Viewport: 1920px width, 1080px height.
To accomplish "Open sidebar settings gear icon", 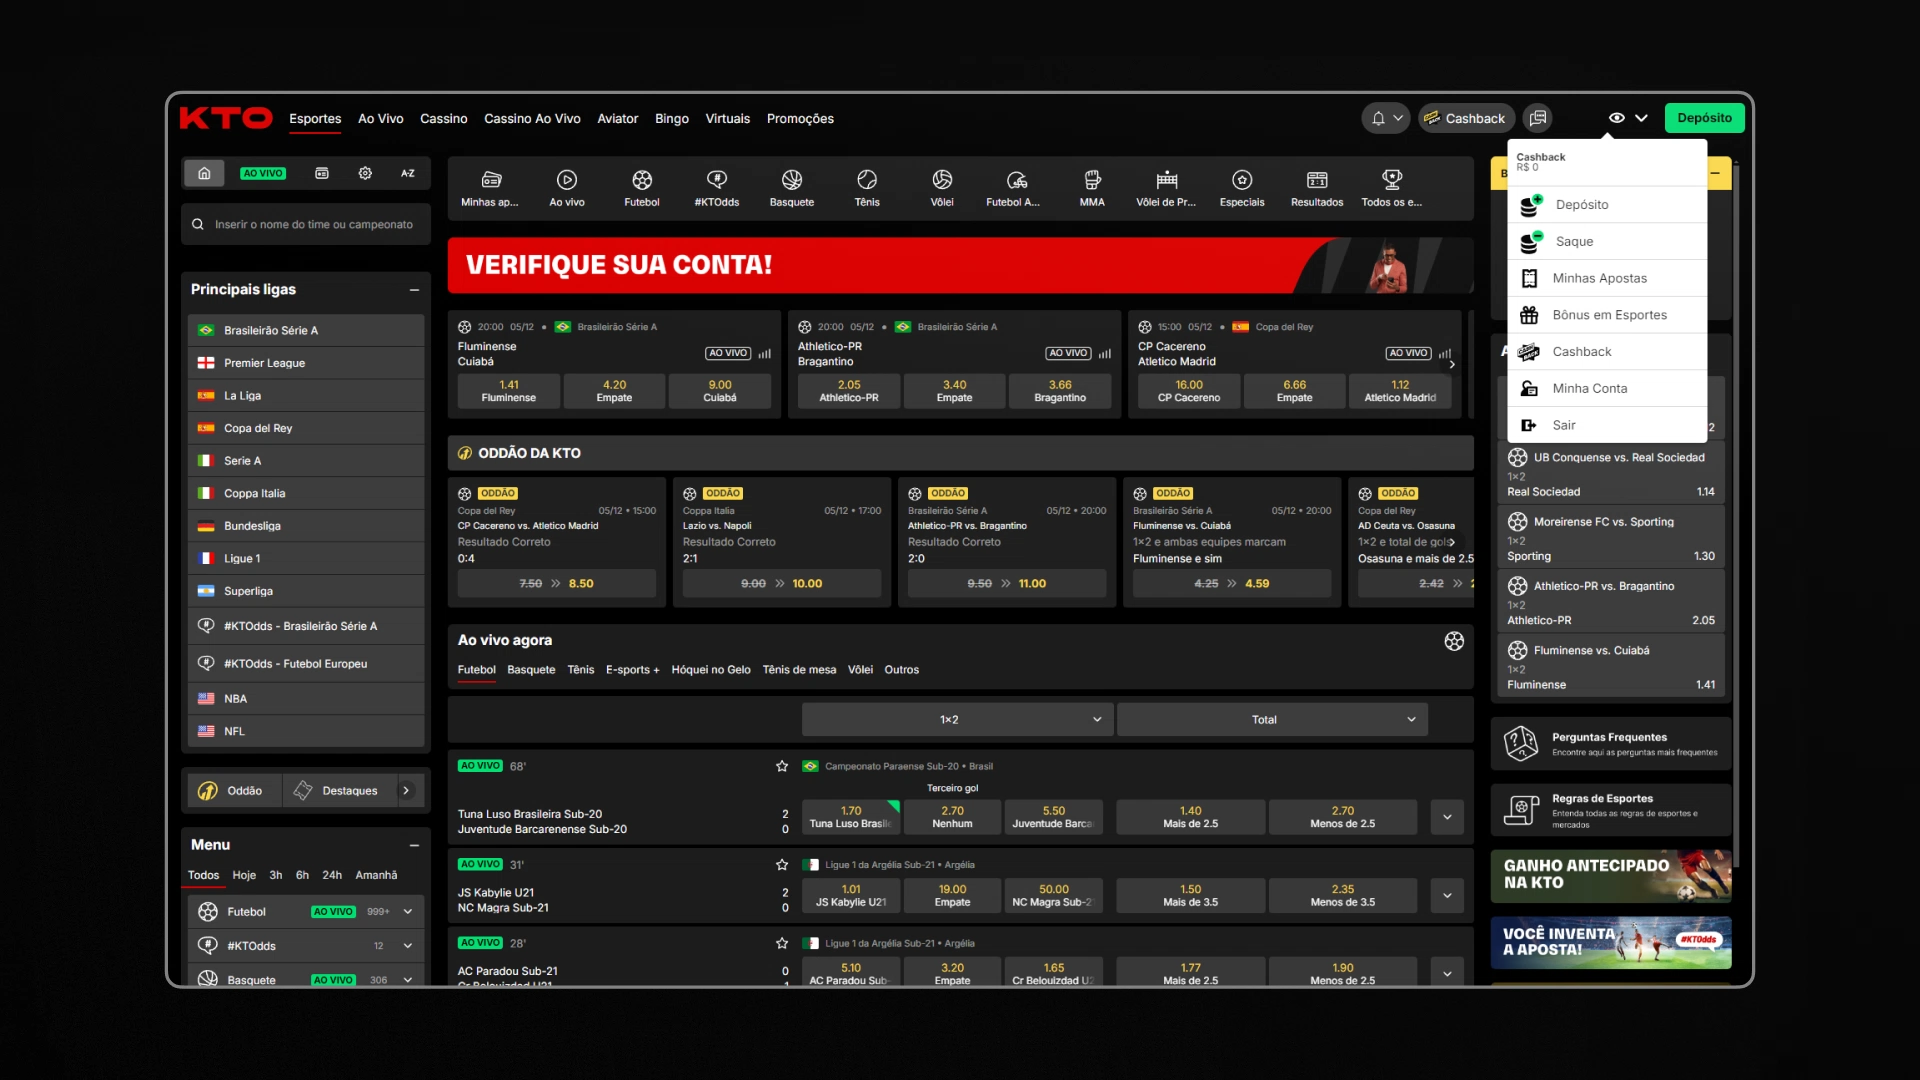I will (x=365, y=173).
